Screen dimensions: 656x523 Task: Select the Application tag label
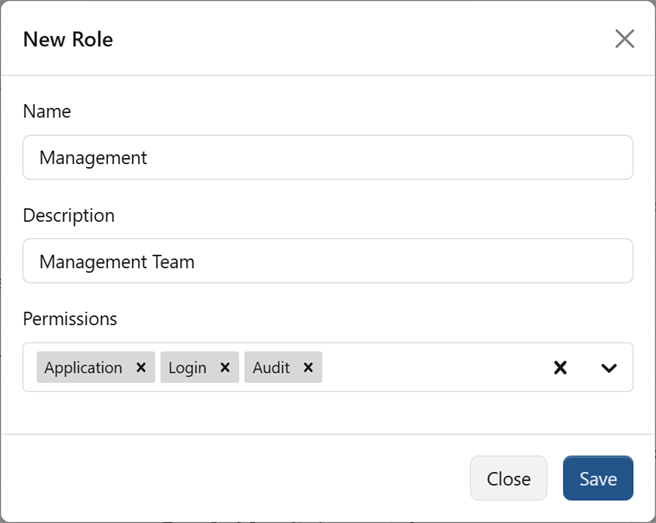coord(83,368)
